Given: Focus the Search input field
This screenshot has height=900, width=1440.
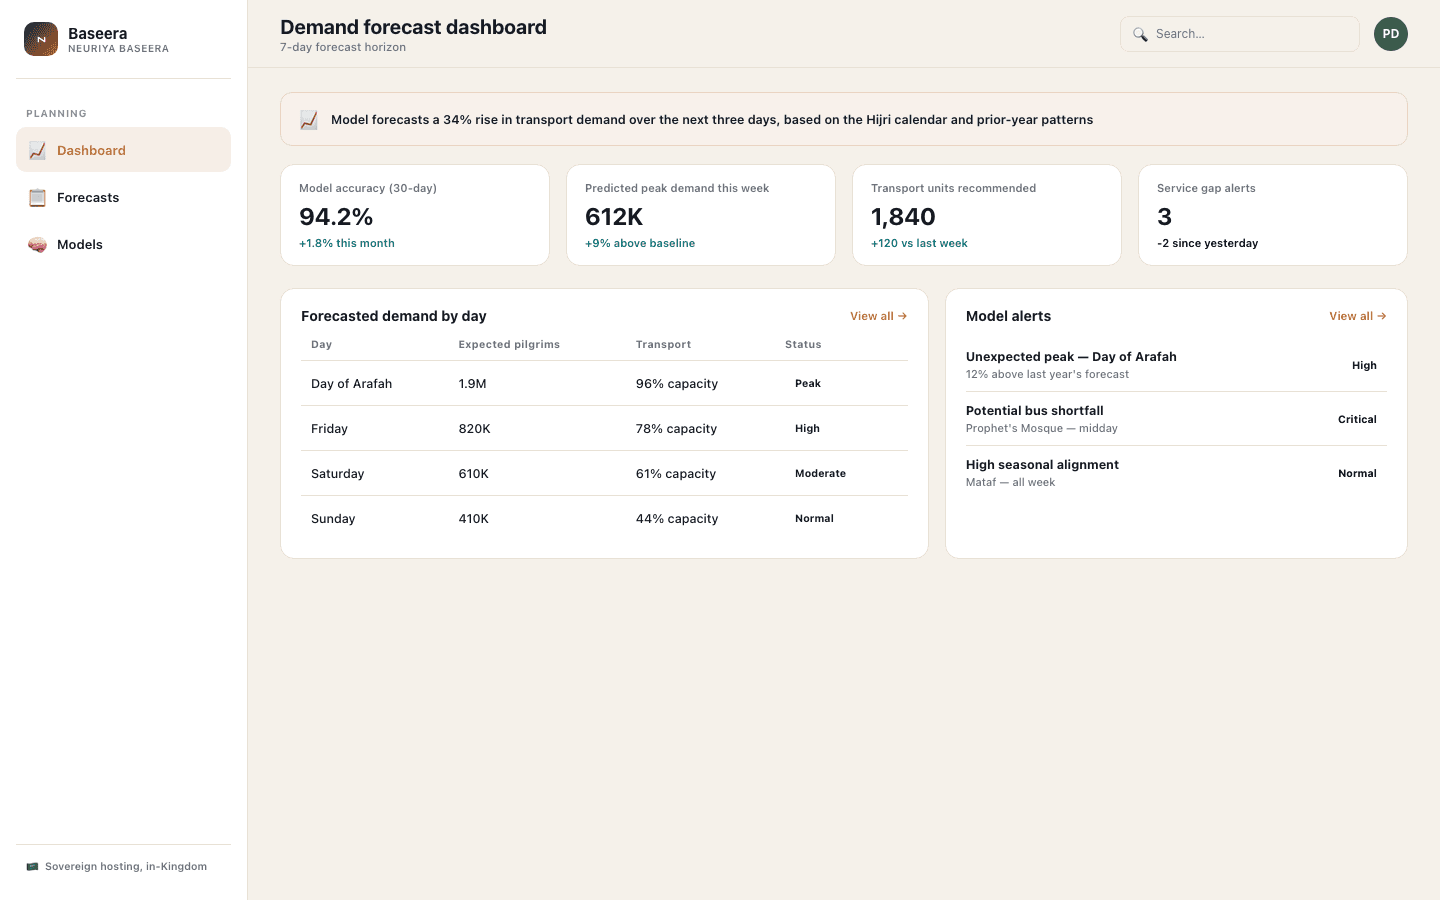Looking at the screenshot, I should click(x=1240, y=34).
